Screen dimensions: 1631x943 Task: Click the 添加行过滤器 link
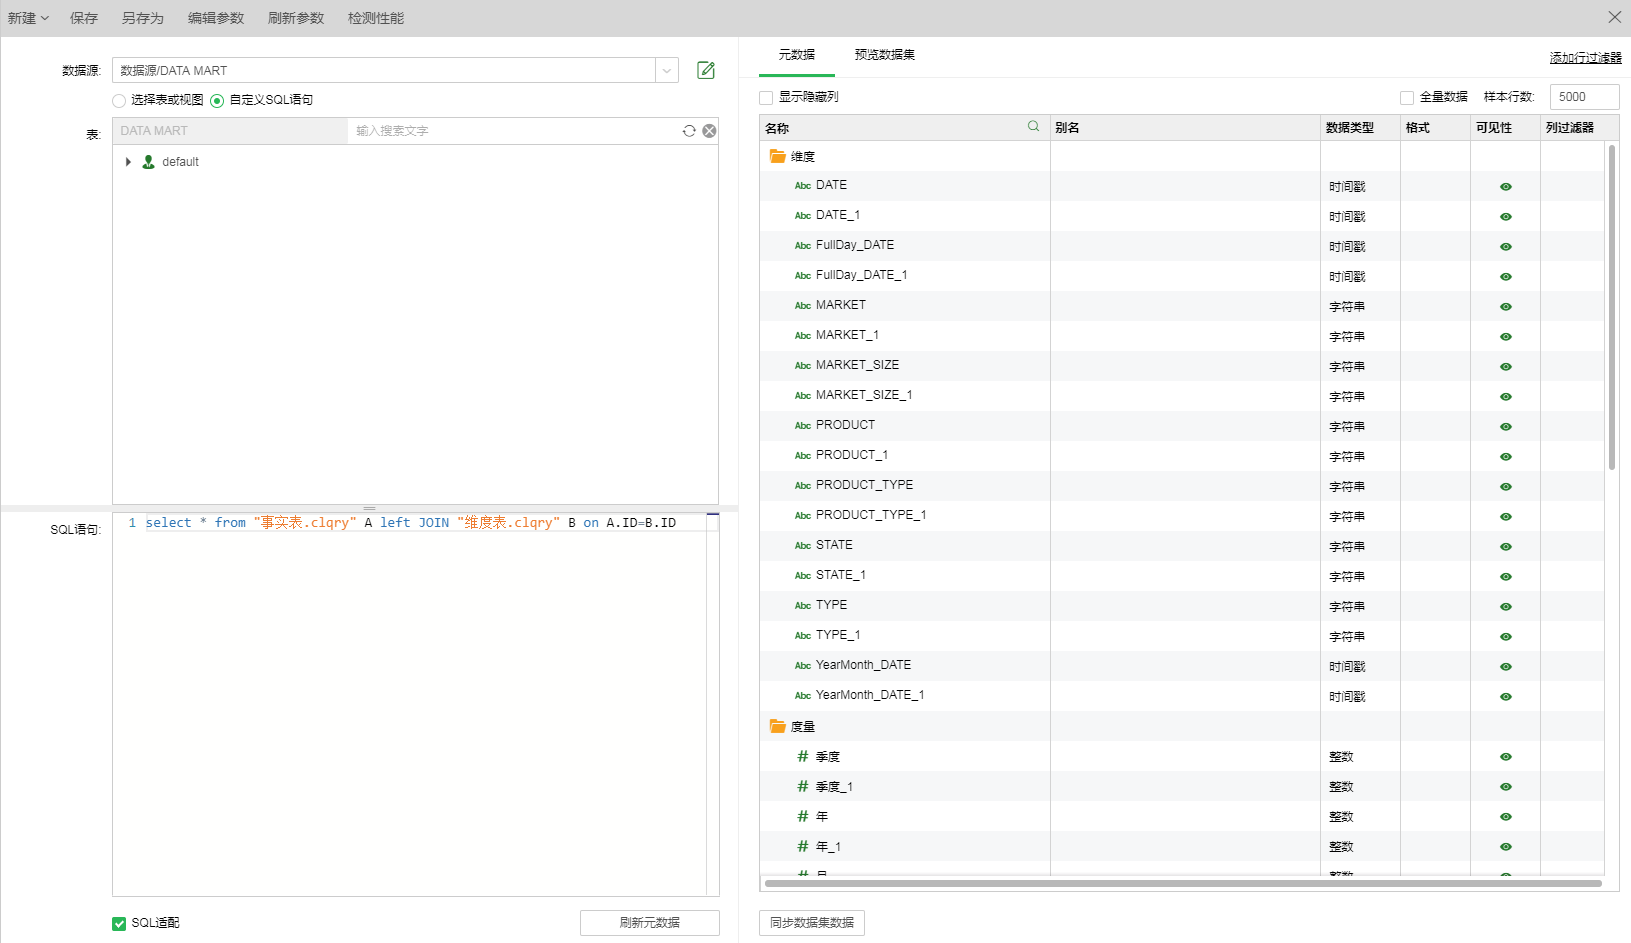coord(1585,58)
